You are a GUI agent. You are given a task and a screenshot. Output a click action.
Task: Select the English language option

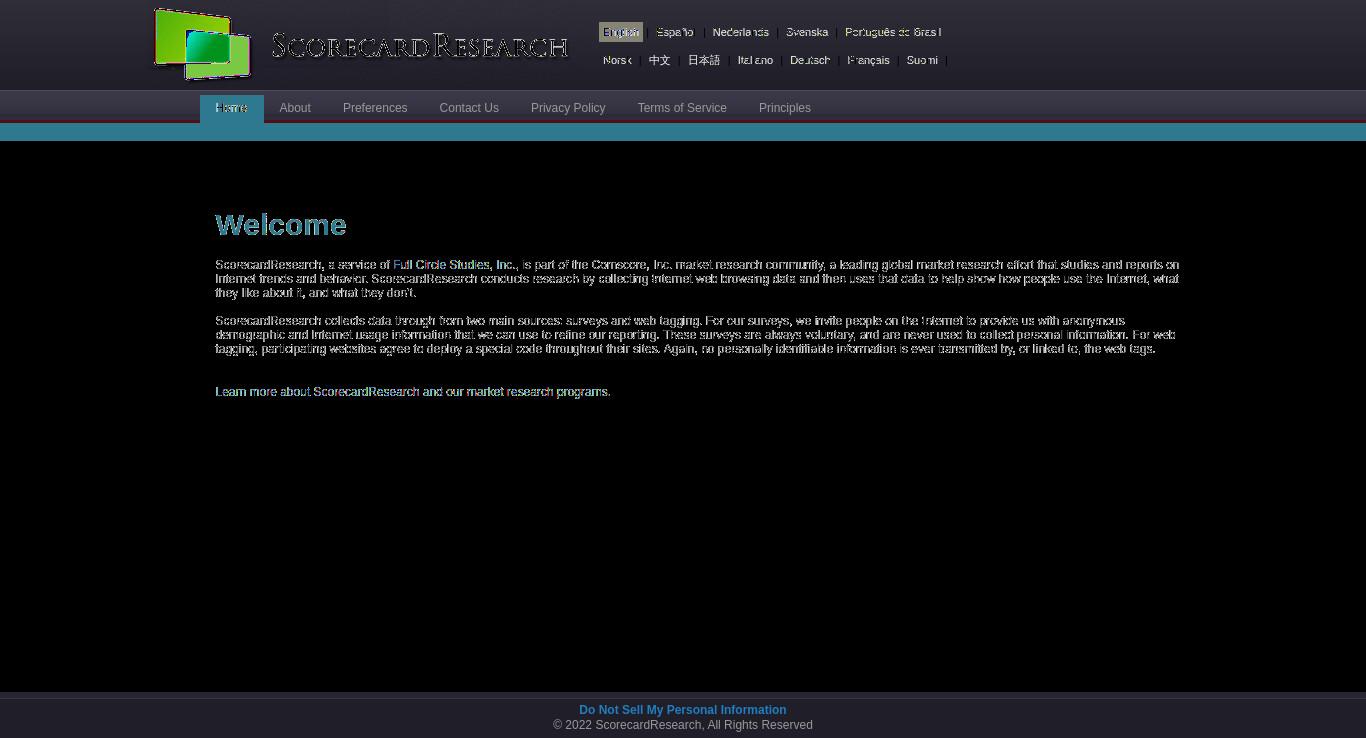[621, 32]
